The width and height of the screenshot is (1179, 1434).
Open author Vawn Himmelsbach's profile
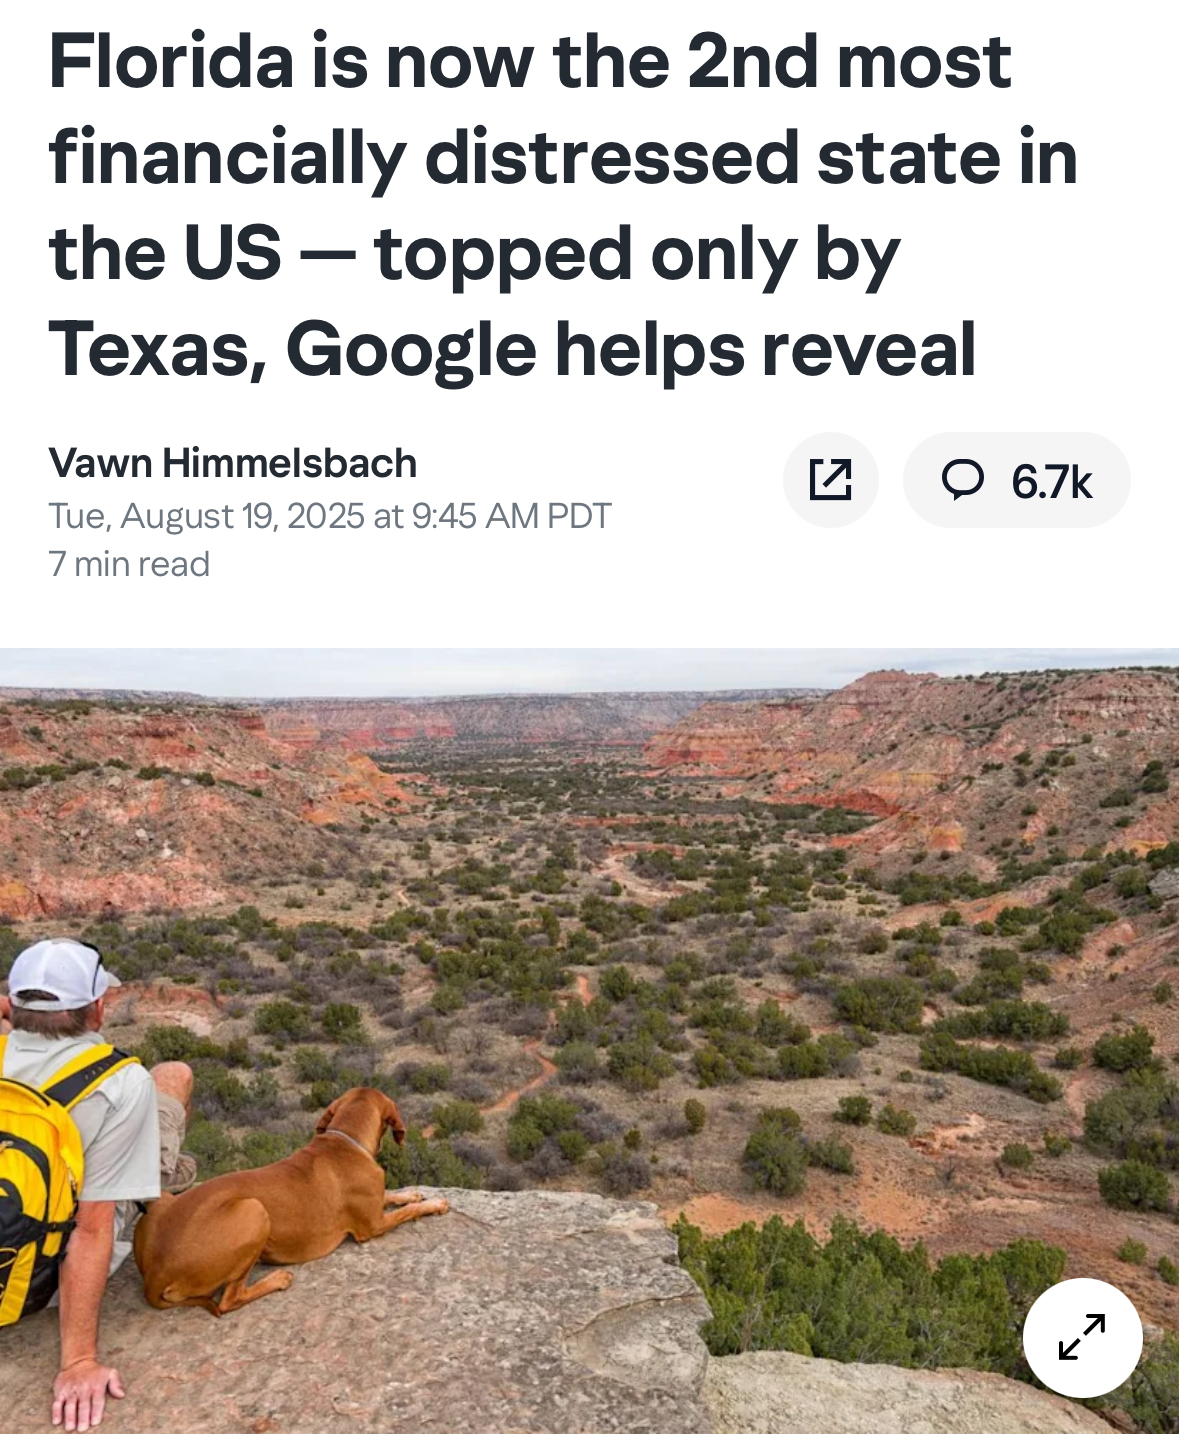[232, 463]
